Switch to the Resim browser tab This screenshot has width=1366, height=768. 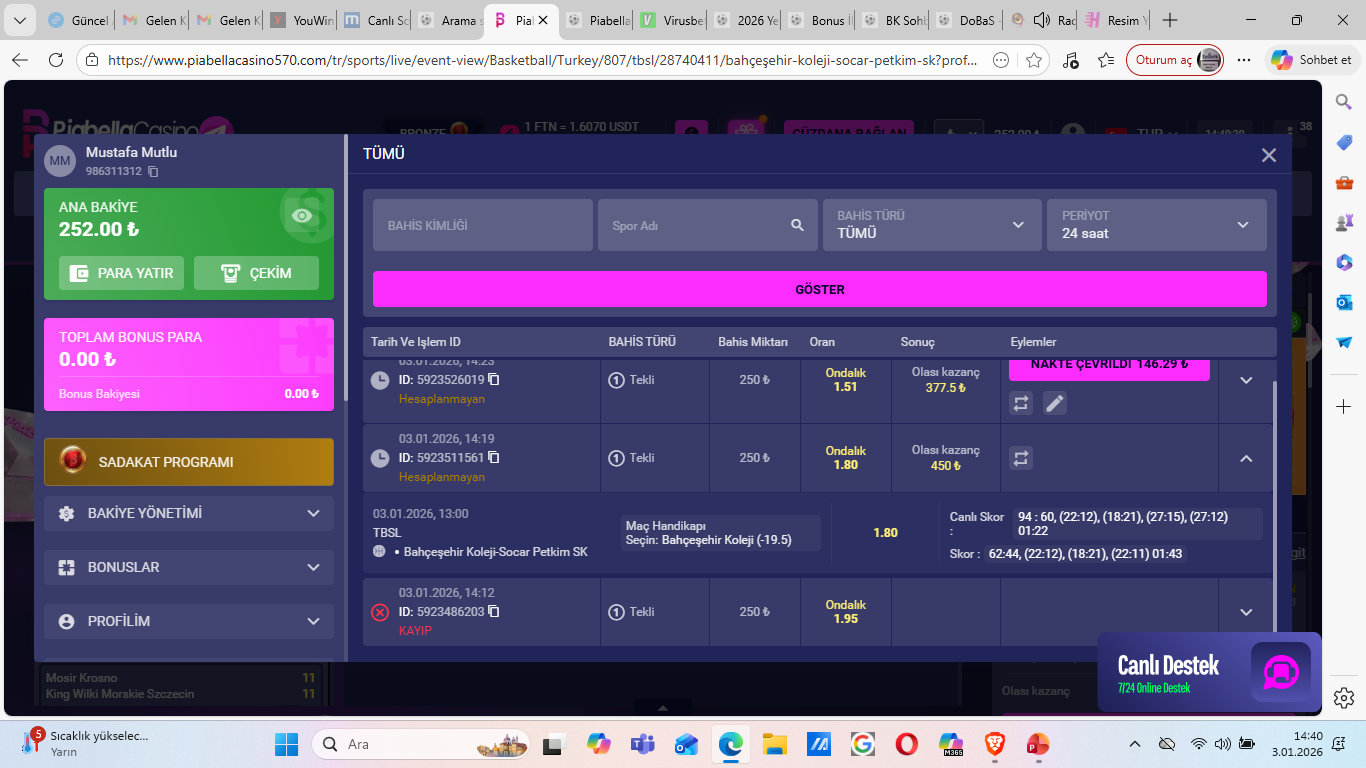1116,20
